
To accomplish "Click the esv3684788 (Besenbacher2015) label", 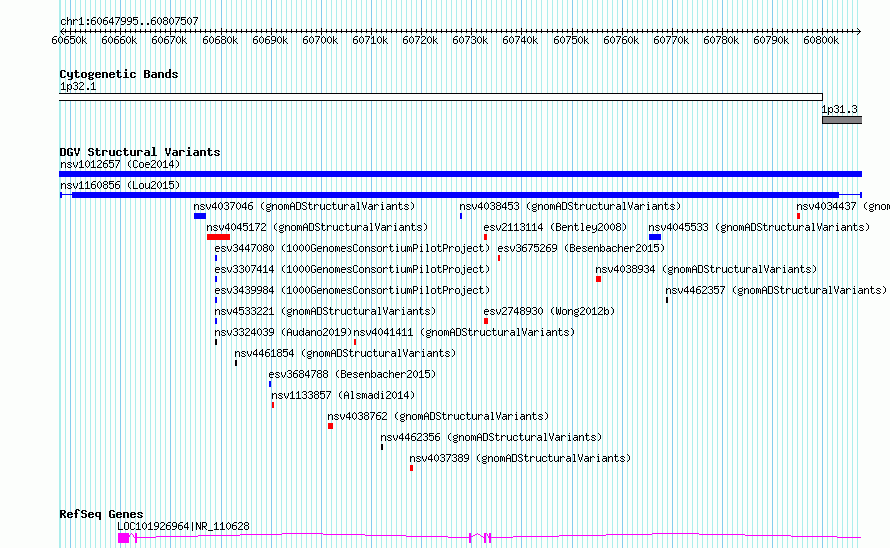I will click(x=352, y=375).
